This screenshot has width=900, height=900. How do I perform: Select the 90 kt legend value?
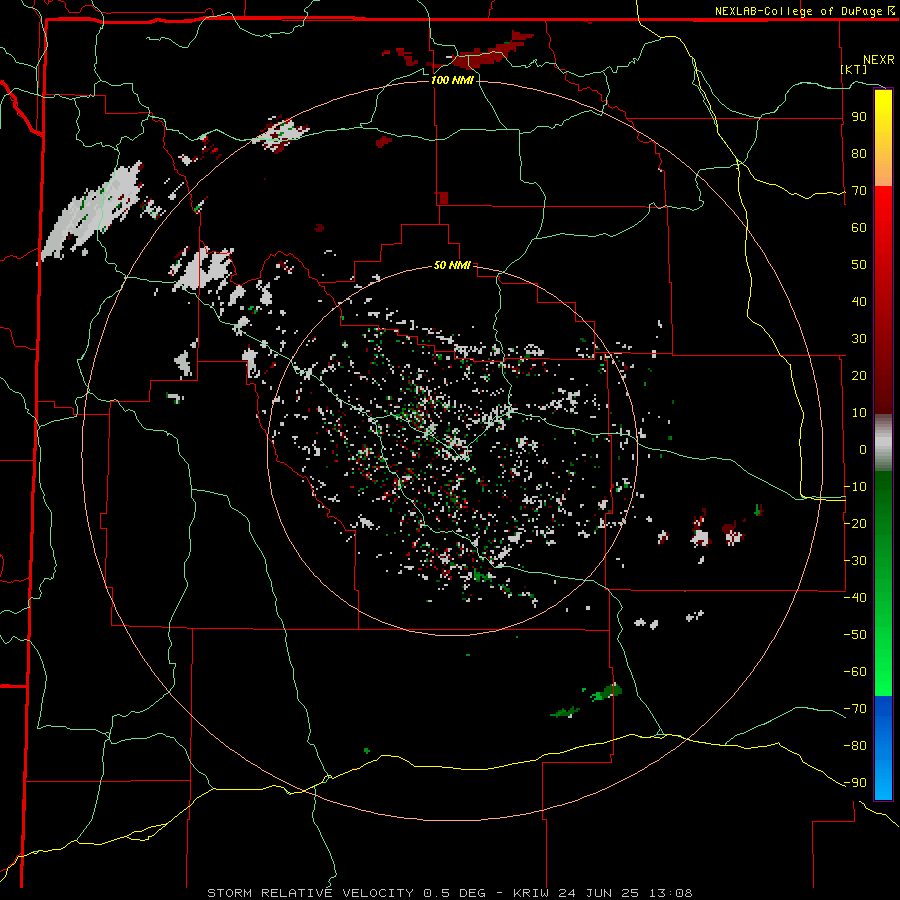pos(859,117)
